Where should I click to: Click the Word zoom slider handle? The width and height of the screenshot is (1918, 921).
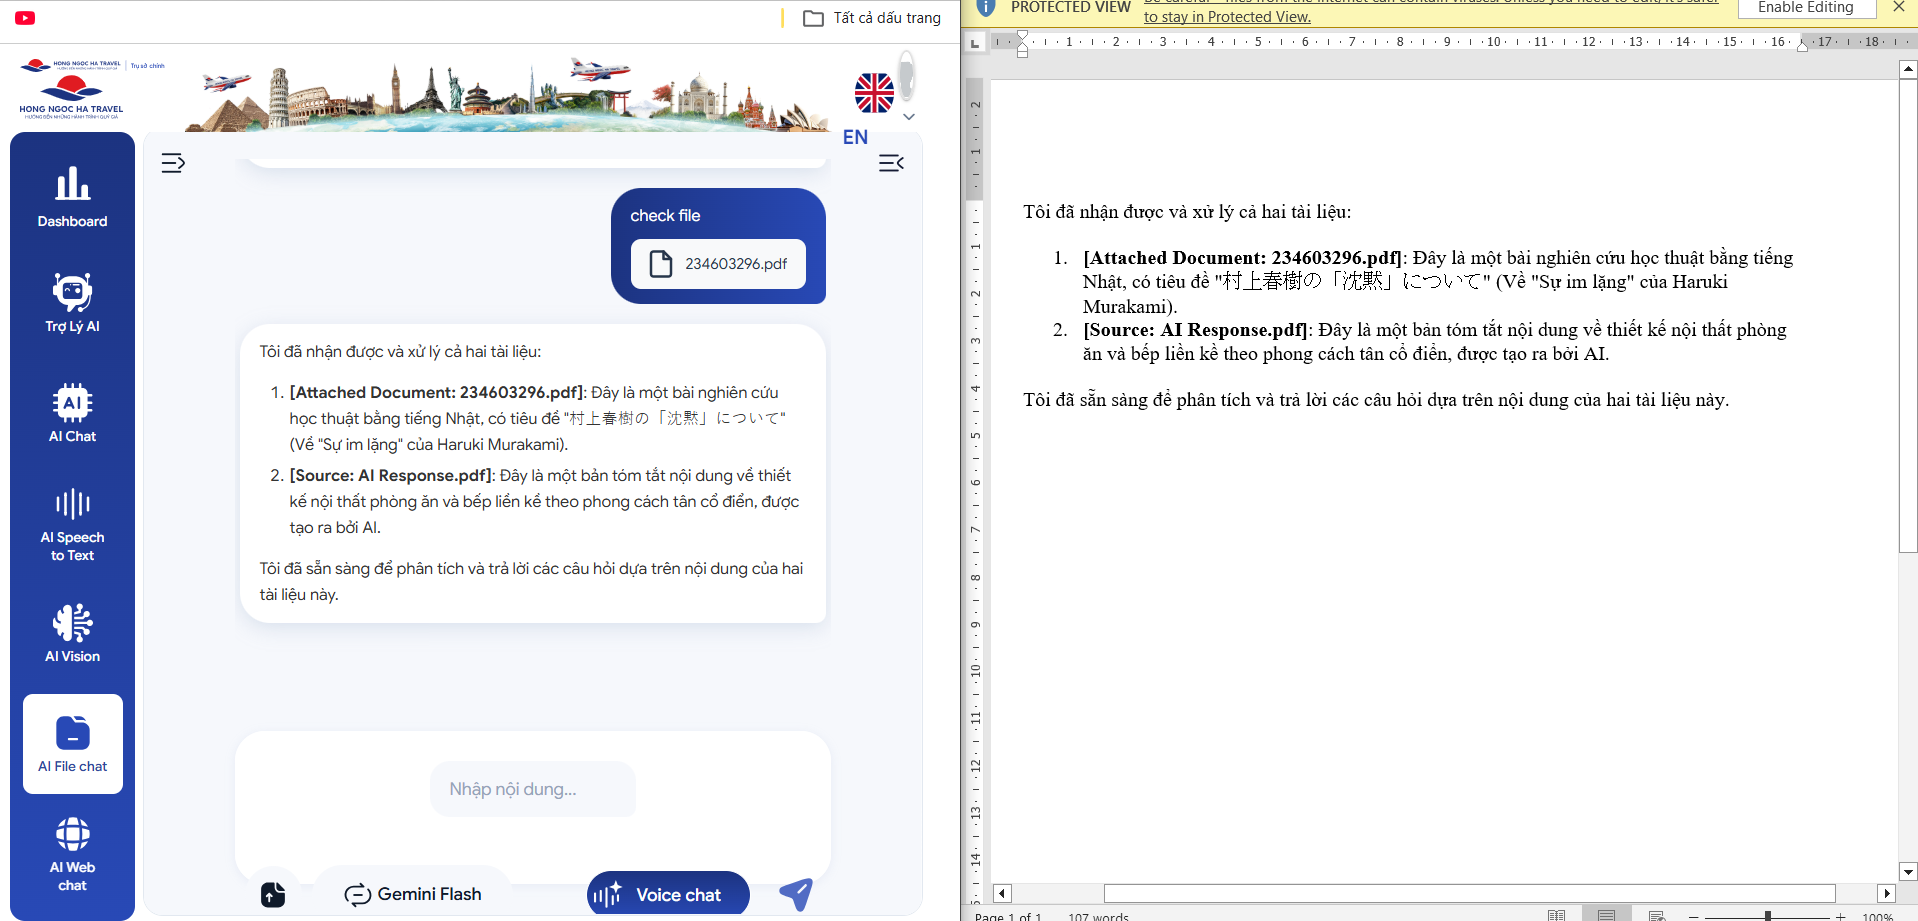coord(1767,915)
